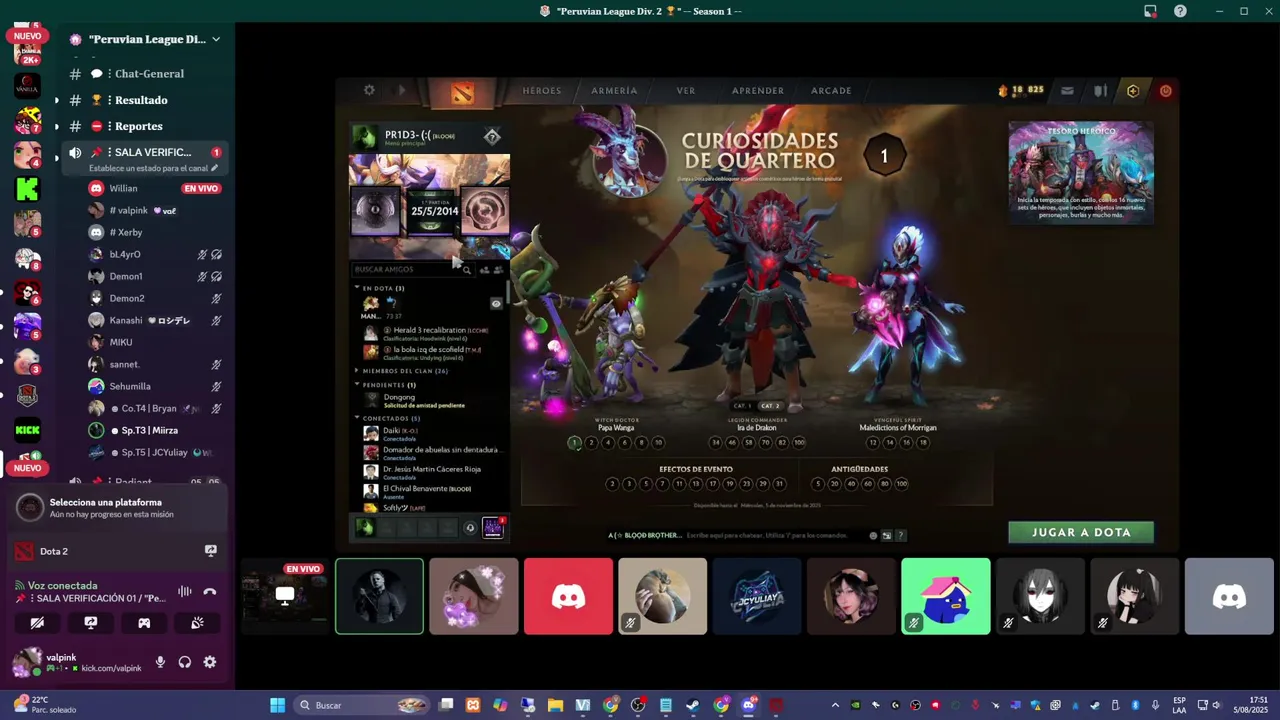The image size is (1280, 720).
Task: Collapse the EN DOTA friends section
Action: (x=357, y=288)
